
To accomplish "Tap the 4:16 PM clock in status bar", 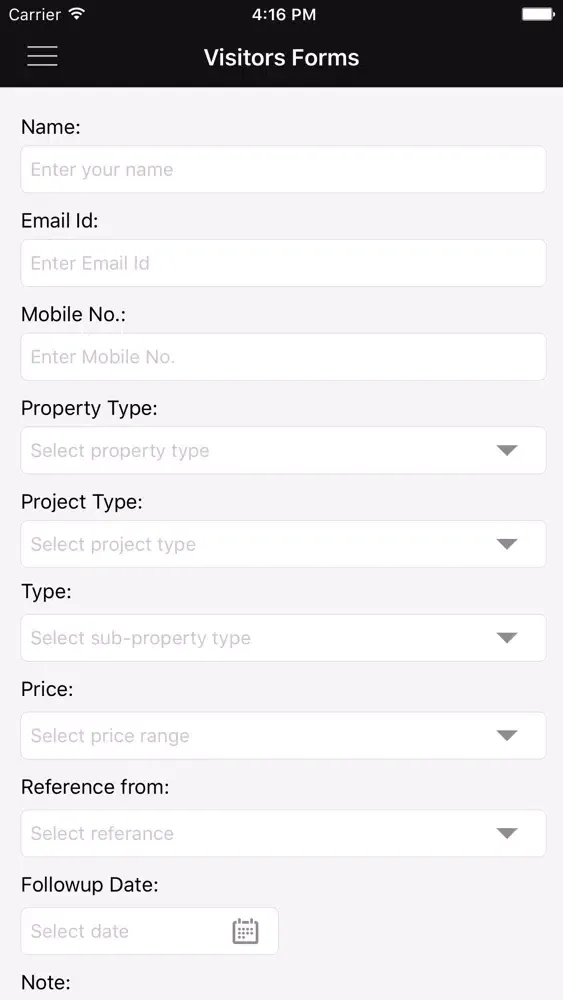I will coord(284,14).
